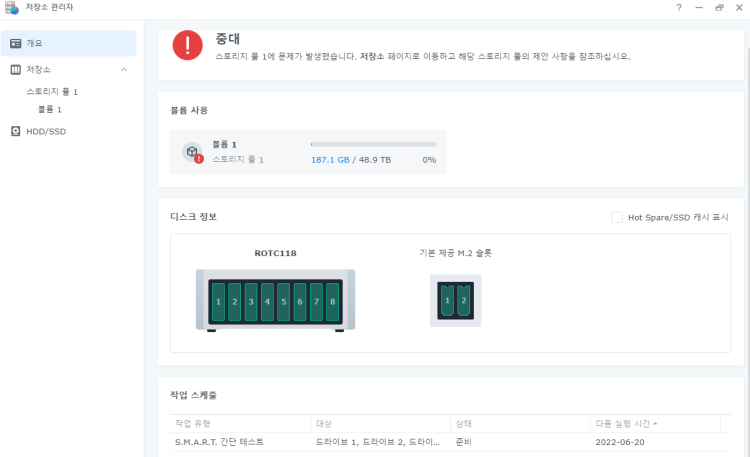Collapse the 저장소 tree section
This screenshot has width=750, height=457.
pyautogui.click(x=124, y=70)
